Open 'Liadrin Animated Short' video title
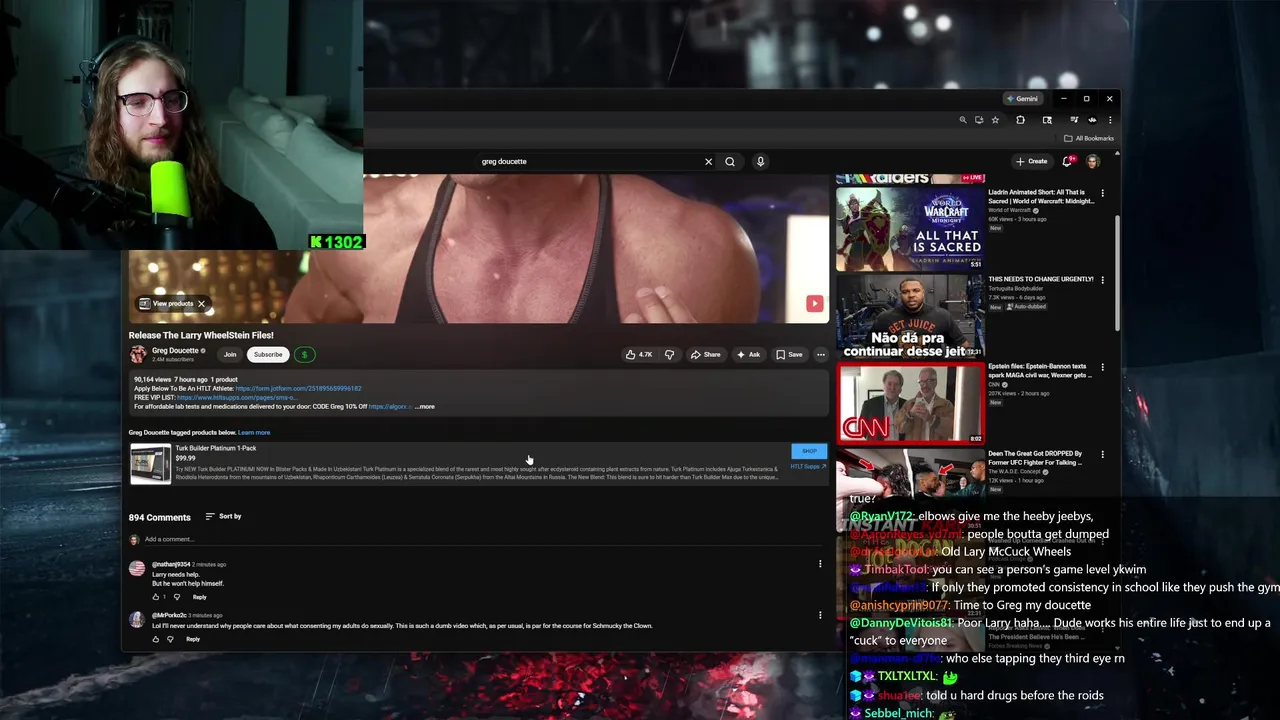Image resolution: width=1280 pixels, height=720 pixels. click(x=1040, y=196)
